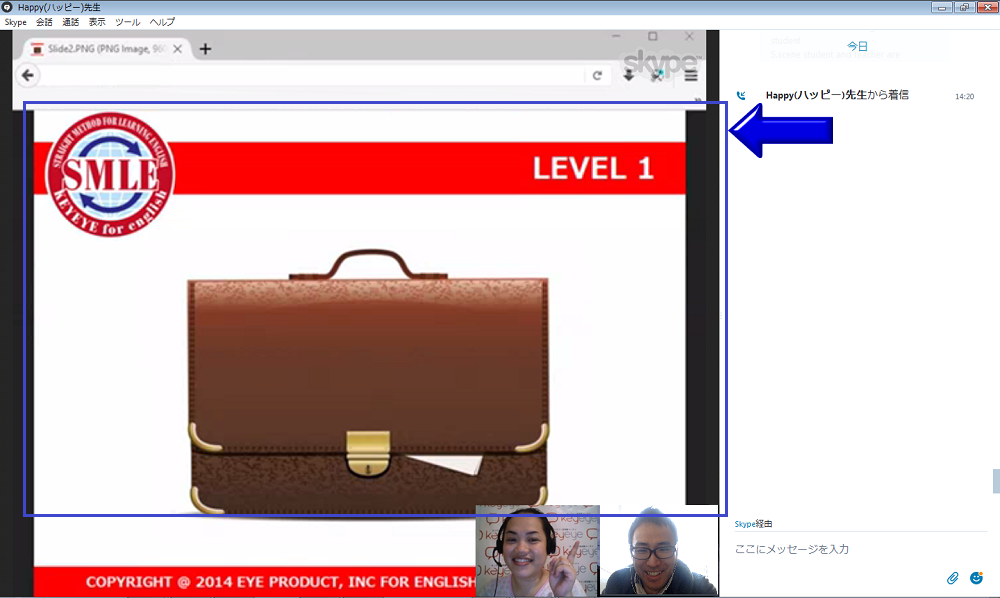Open the ヘルプ menu
Screen dimensions: 1000x598
(162, 22)
